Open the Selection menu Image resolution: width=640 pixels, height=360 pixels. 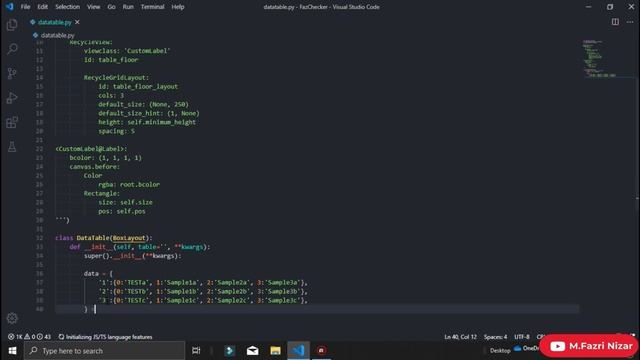[x=67, y=7]
